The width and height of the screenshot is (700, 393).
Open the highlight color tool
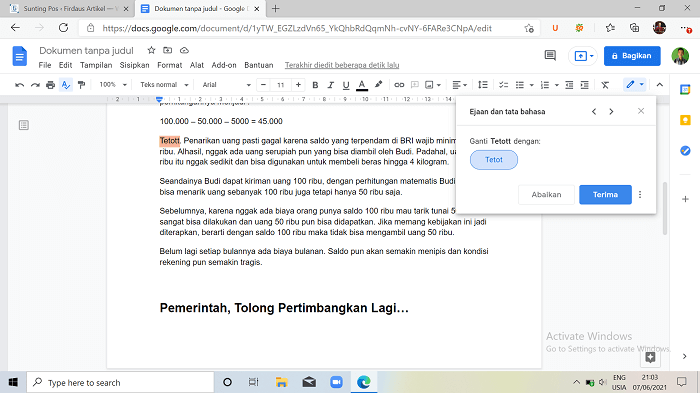coord(379,84)
